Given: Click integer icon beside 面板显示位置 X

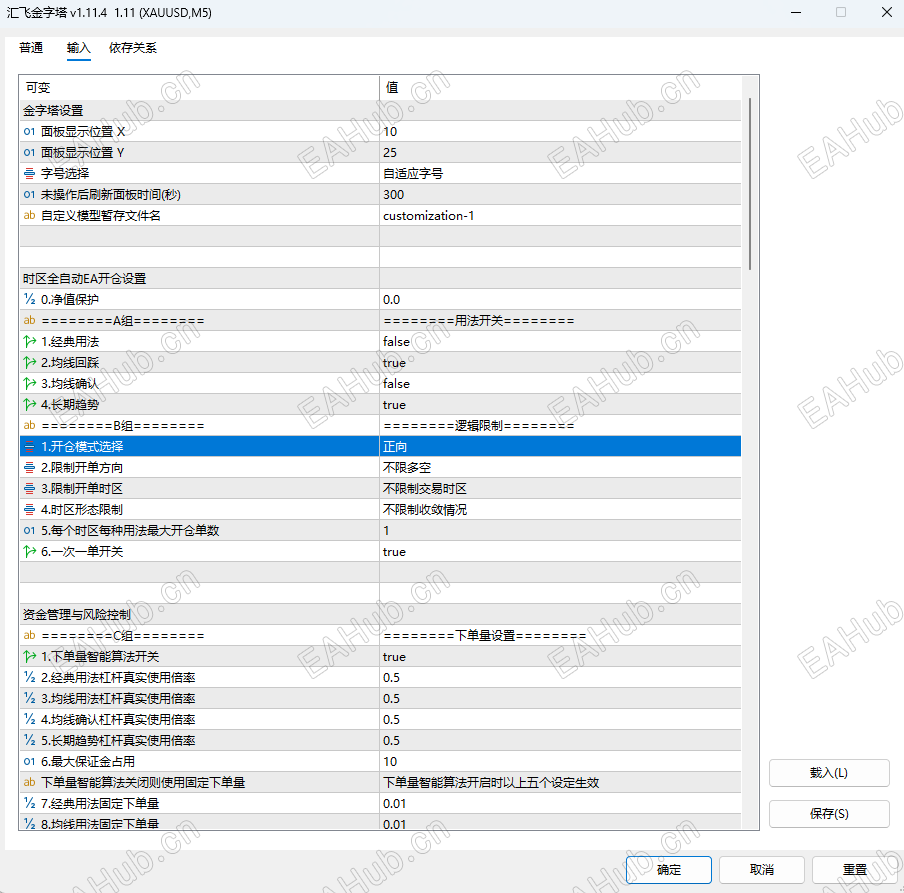Looking at the screenshot, I should [x=29, y=131].
